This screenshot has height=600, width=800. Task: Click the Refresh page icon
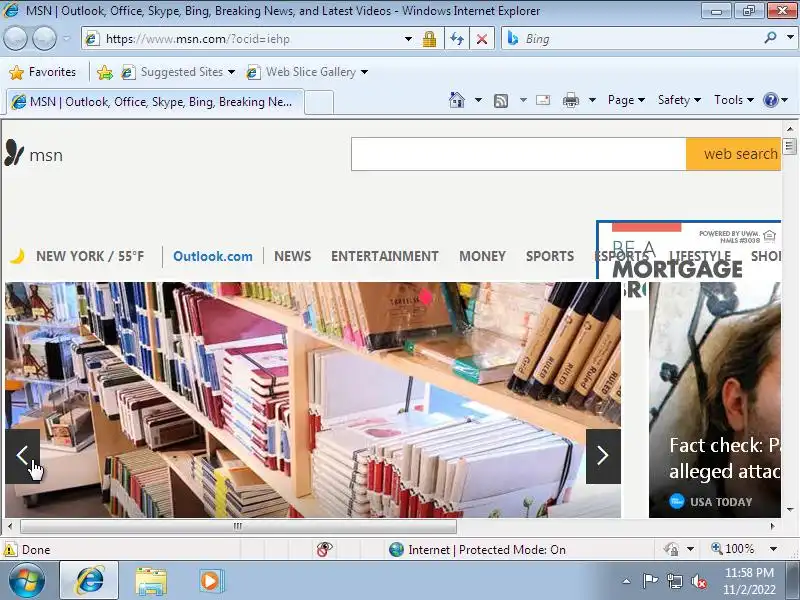click(457, 39)
